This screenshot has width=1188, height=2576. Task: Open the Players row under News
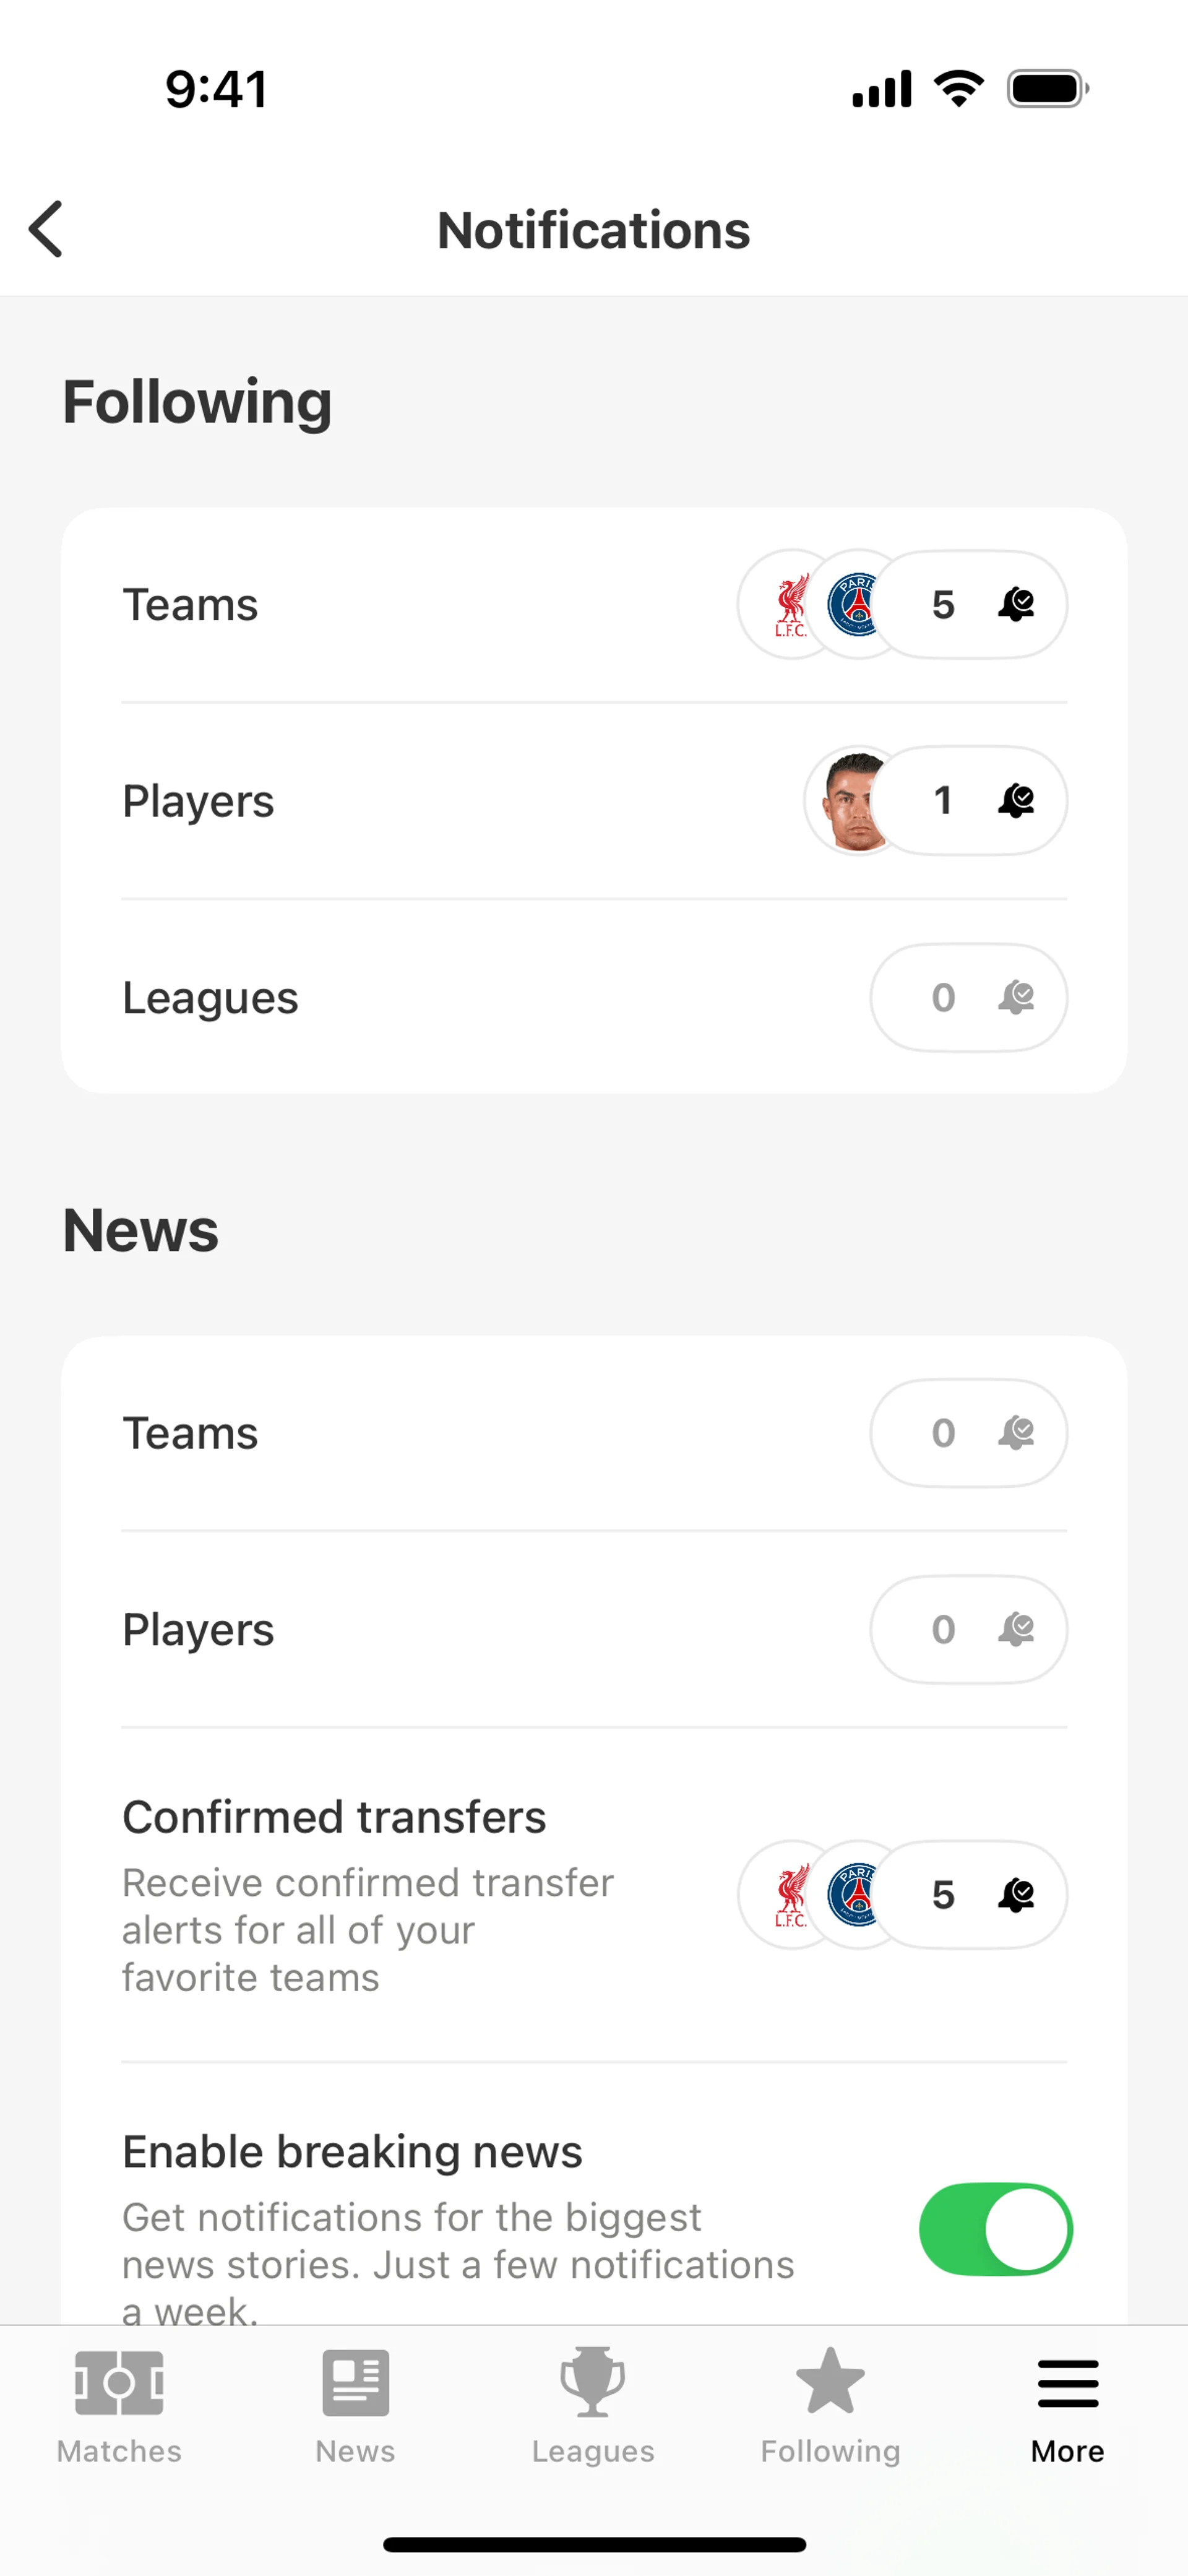[198, 1630]
